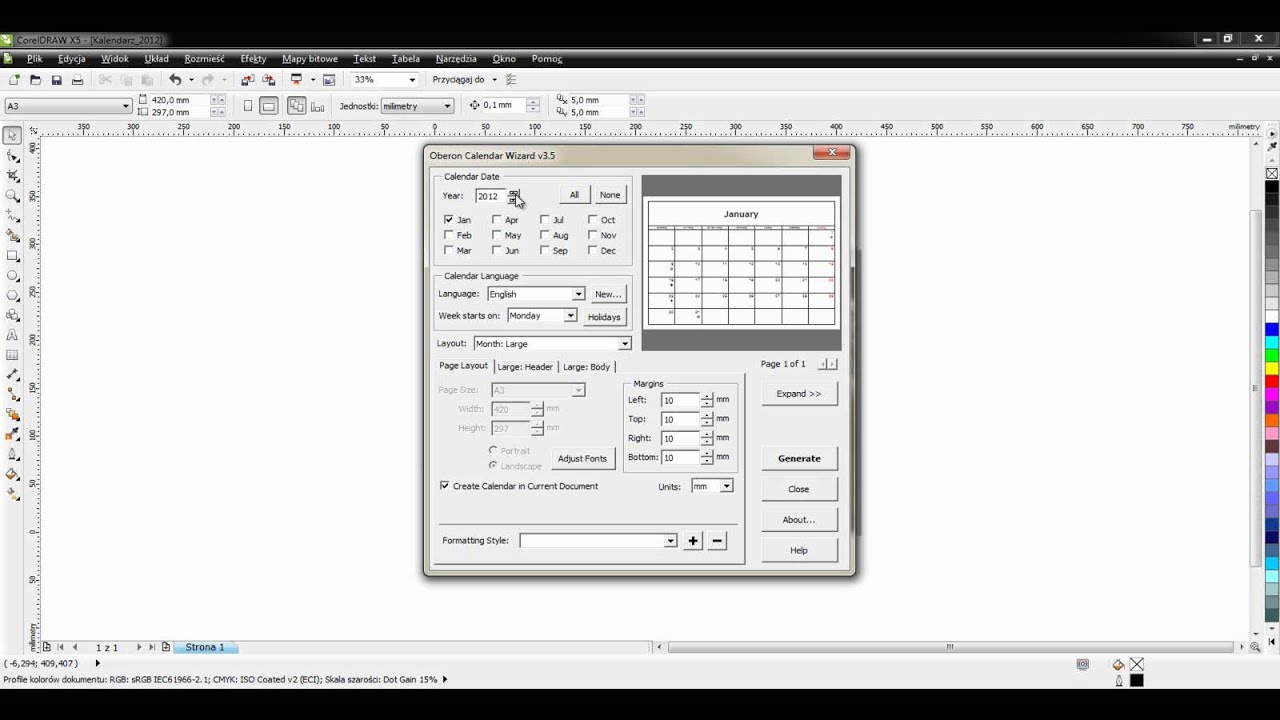Click the None months button

click(610, 195)
